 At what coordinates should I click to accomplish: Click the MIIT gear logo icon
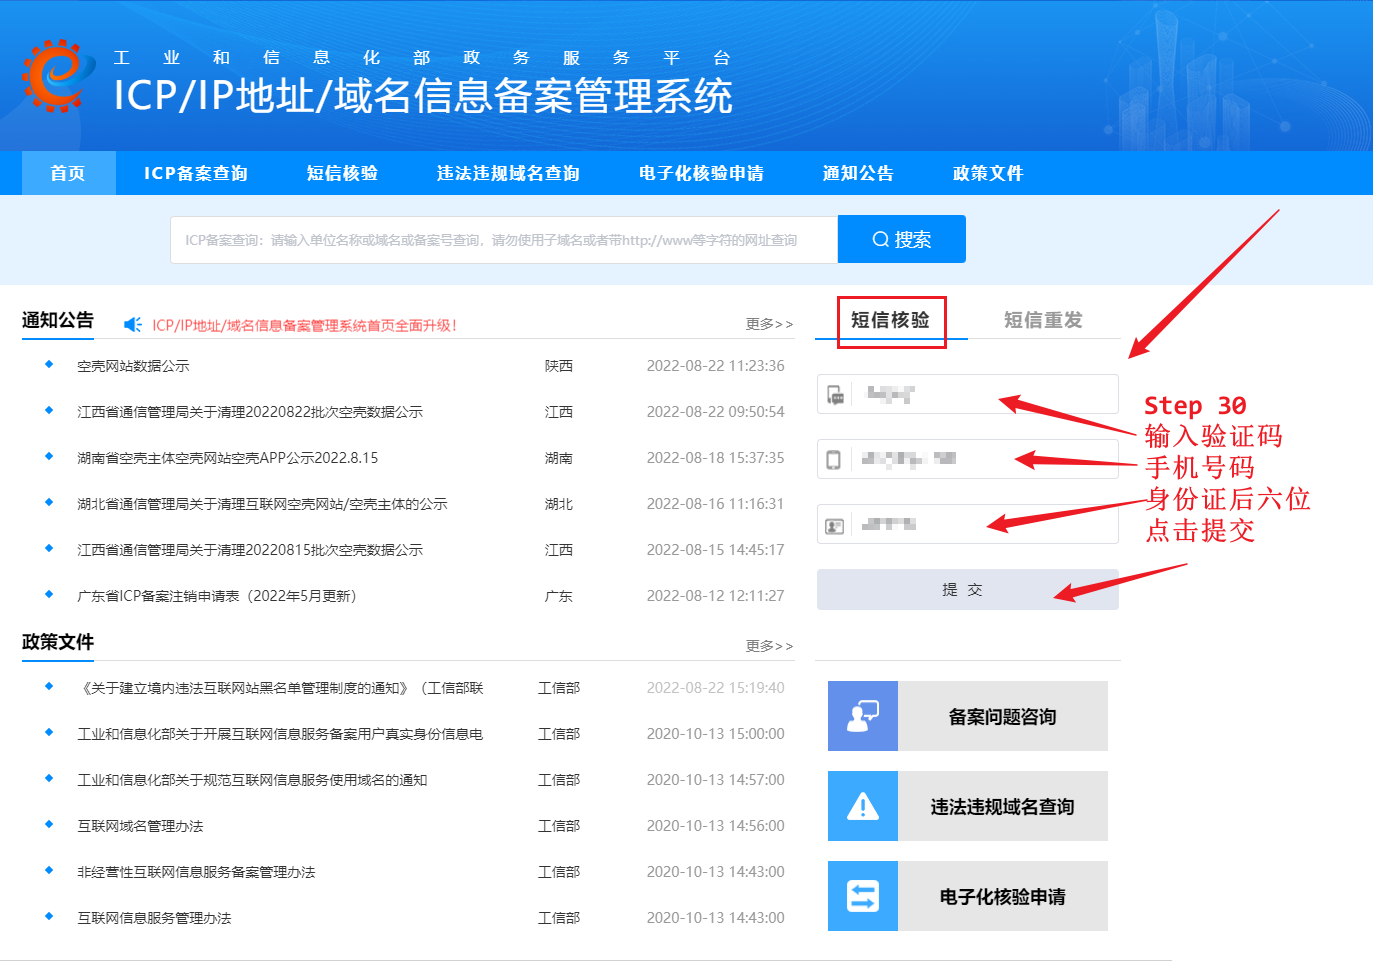(x=58, y=76)
